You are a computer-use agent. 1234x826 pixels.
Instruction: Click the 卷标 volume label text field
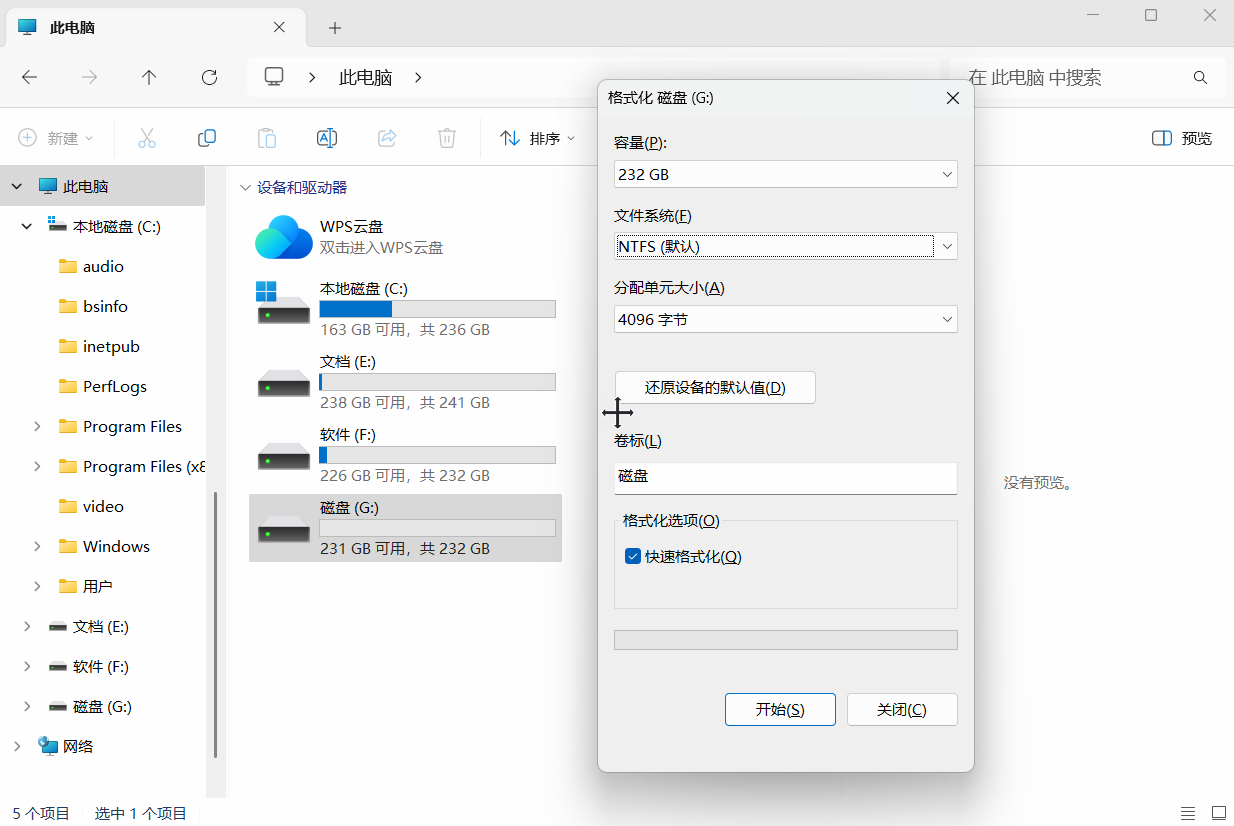(x=785, y=477)
